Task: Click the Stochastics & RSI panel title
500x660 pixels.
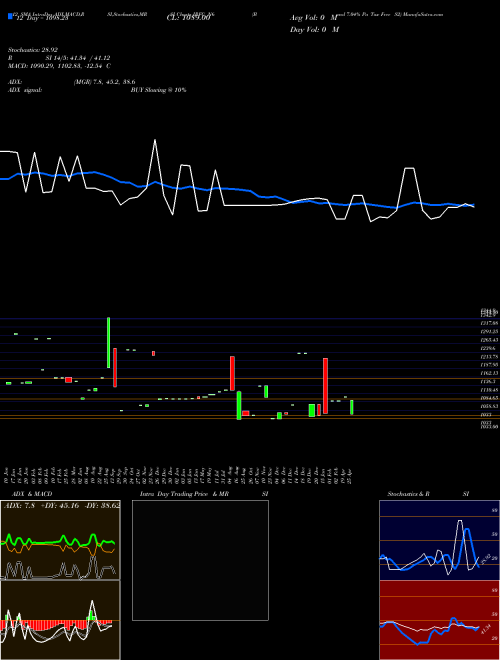Action: [x=428, y=494]
